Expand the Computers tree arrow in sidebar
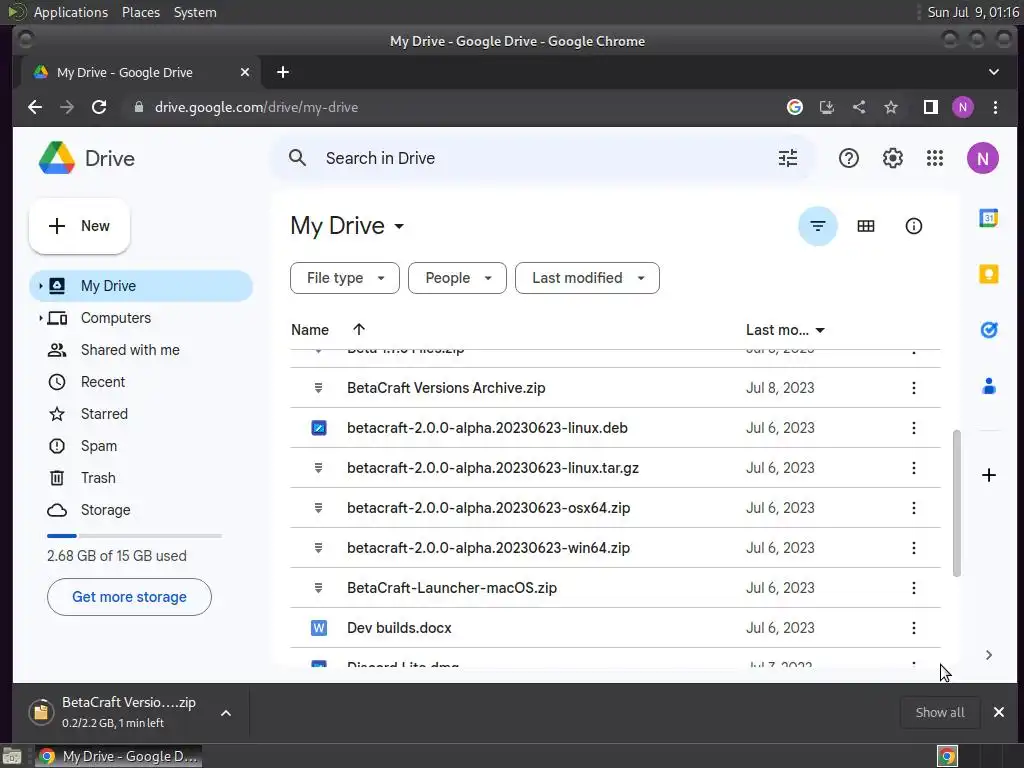The image size is (1024, 768). 40,318
